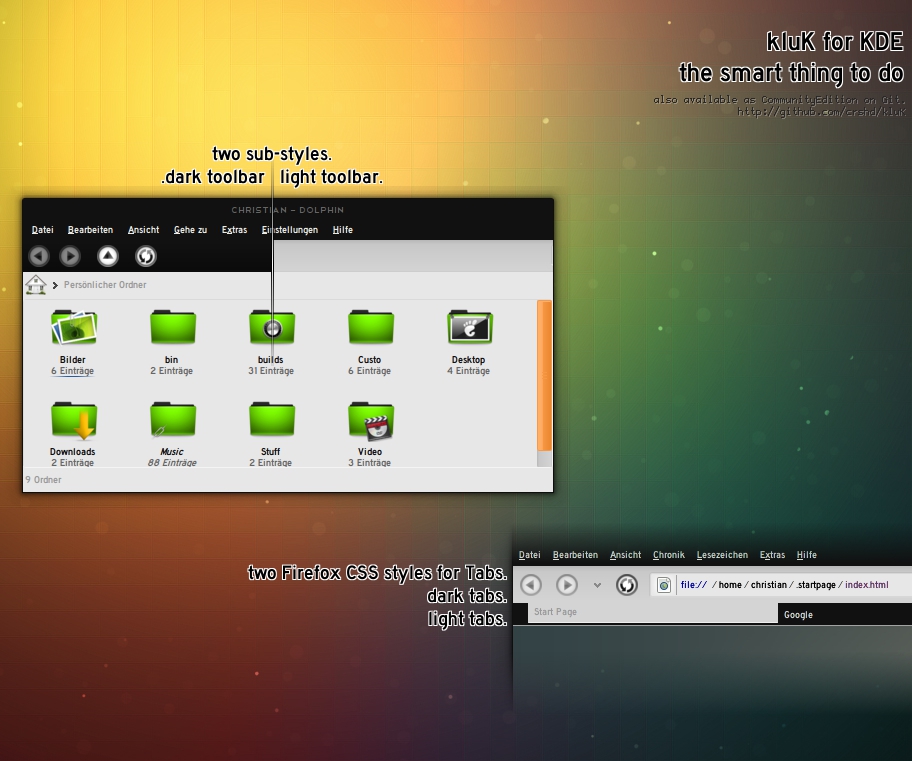Open the builds folder
Viewport: 912px width, 761px height.
272,328
